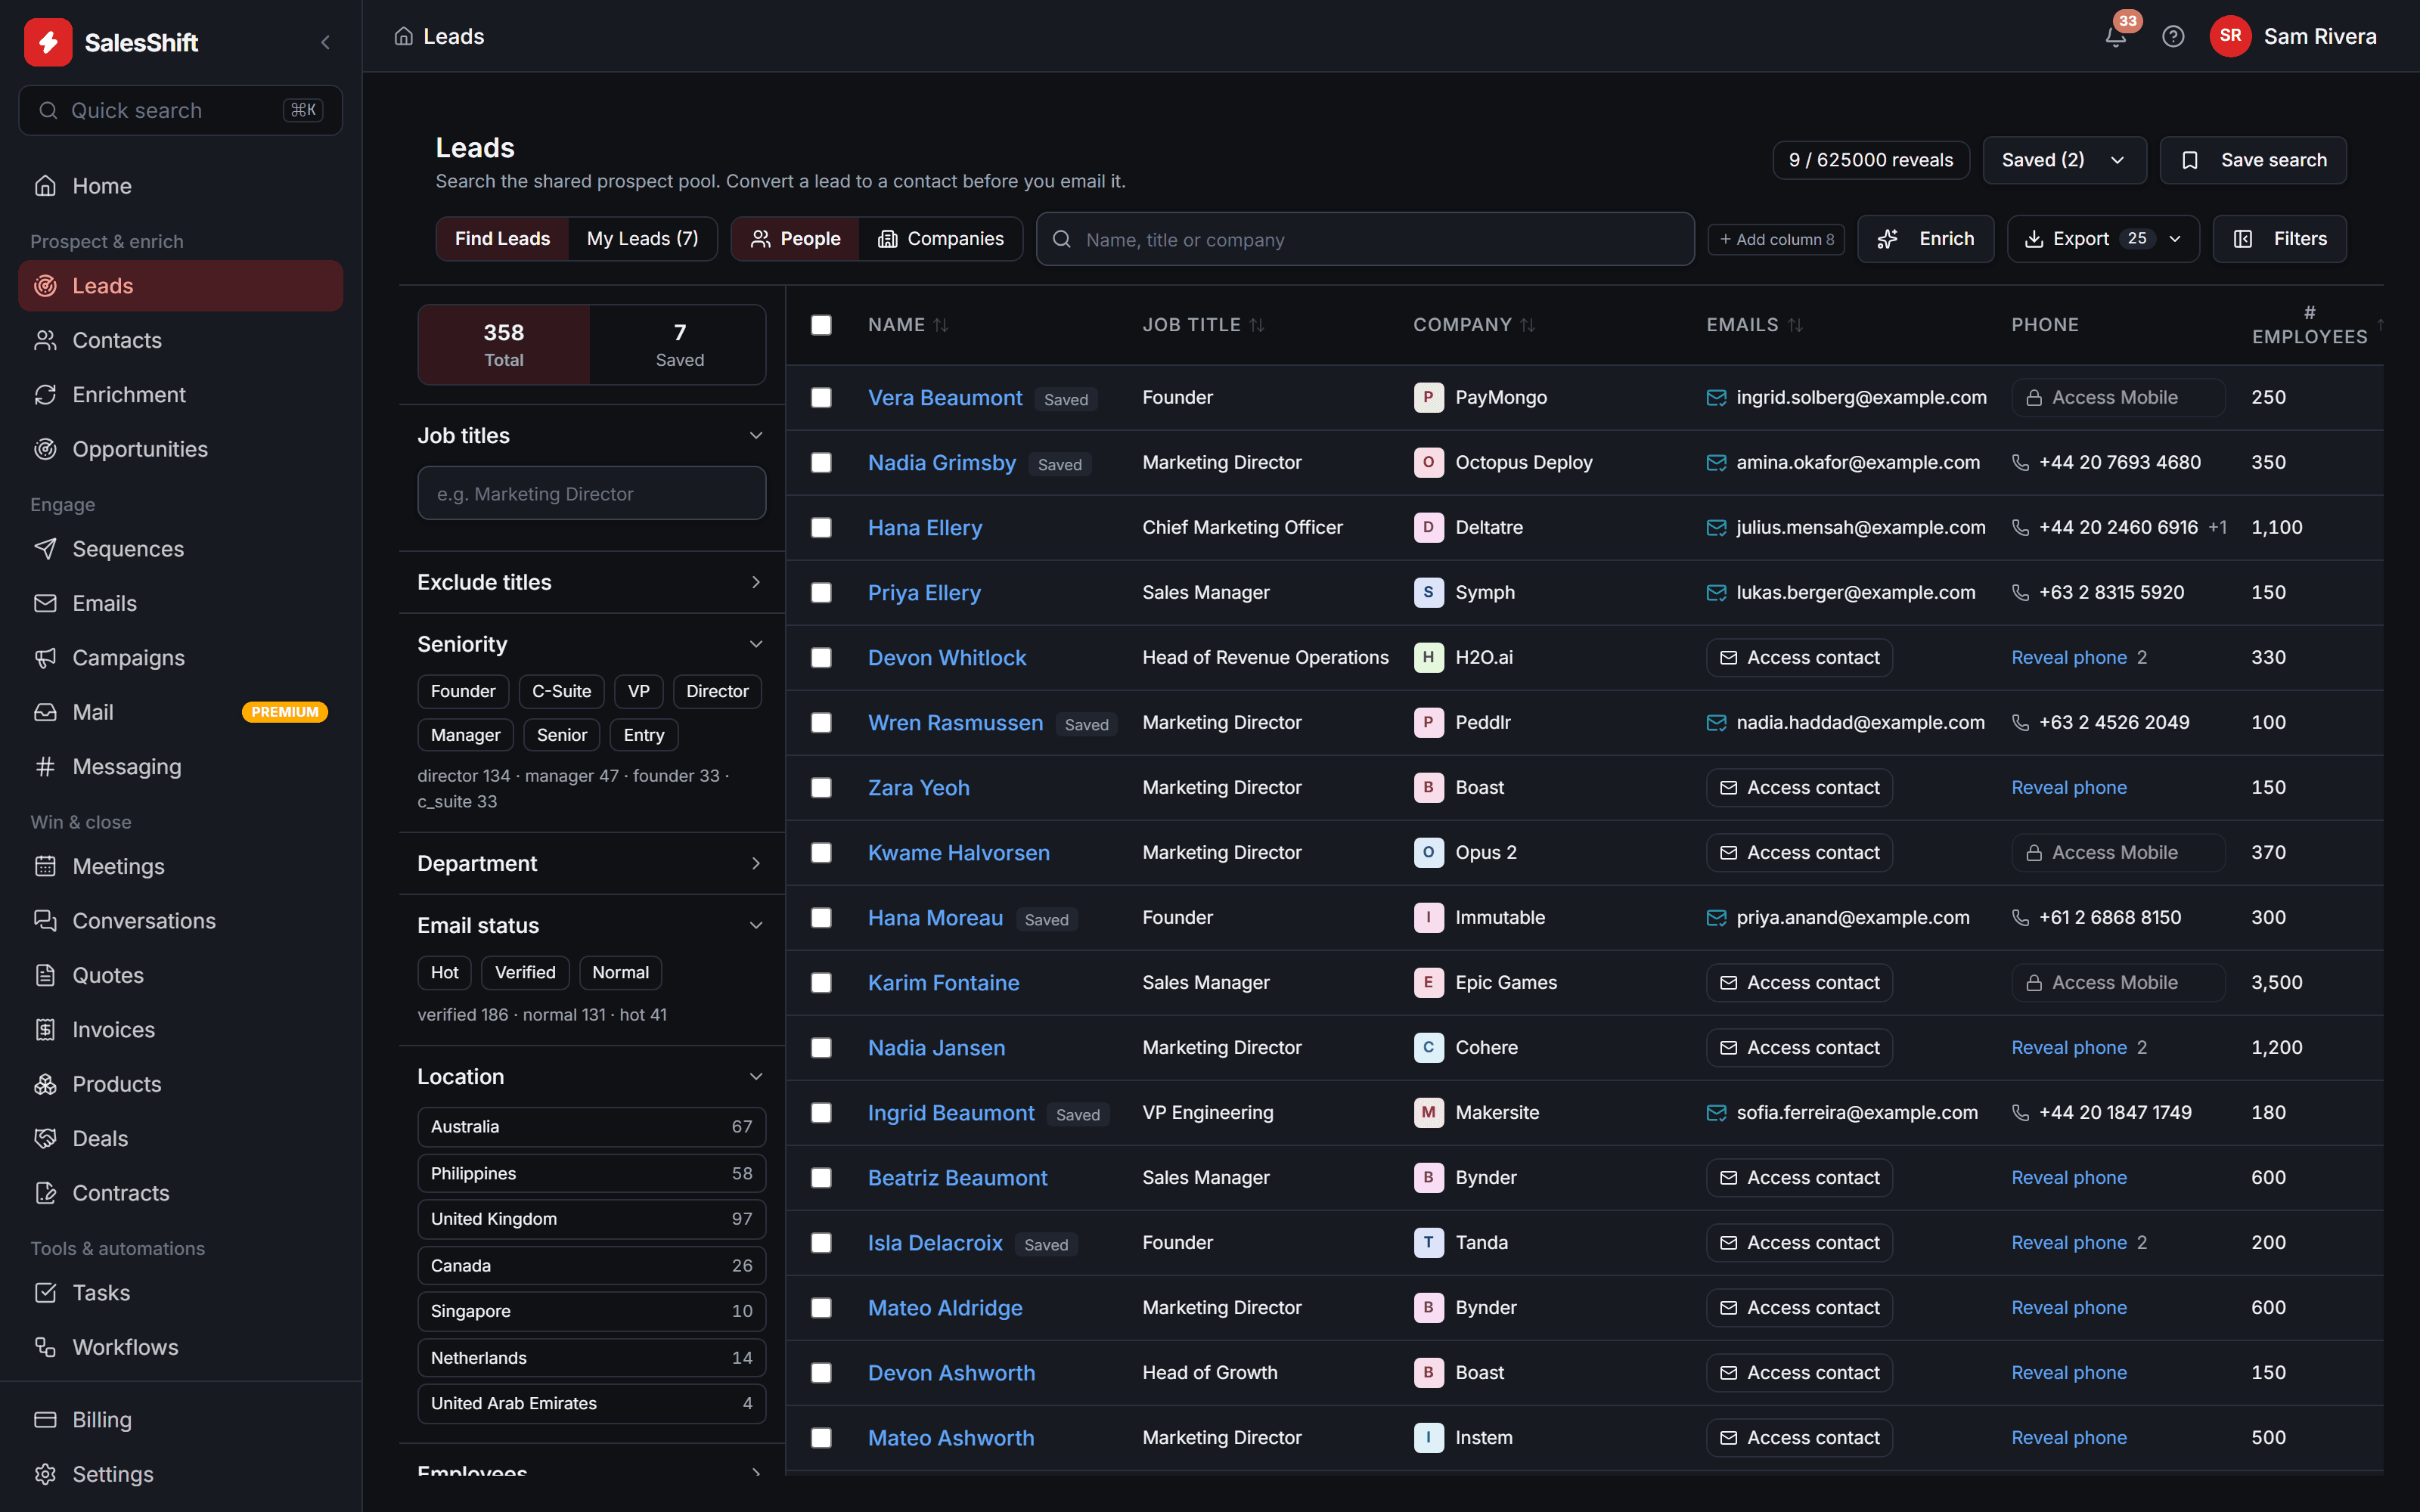Collapse the Seniority filter section
The image size is (2420, 1512).
coord(756,644)
